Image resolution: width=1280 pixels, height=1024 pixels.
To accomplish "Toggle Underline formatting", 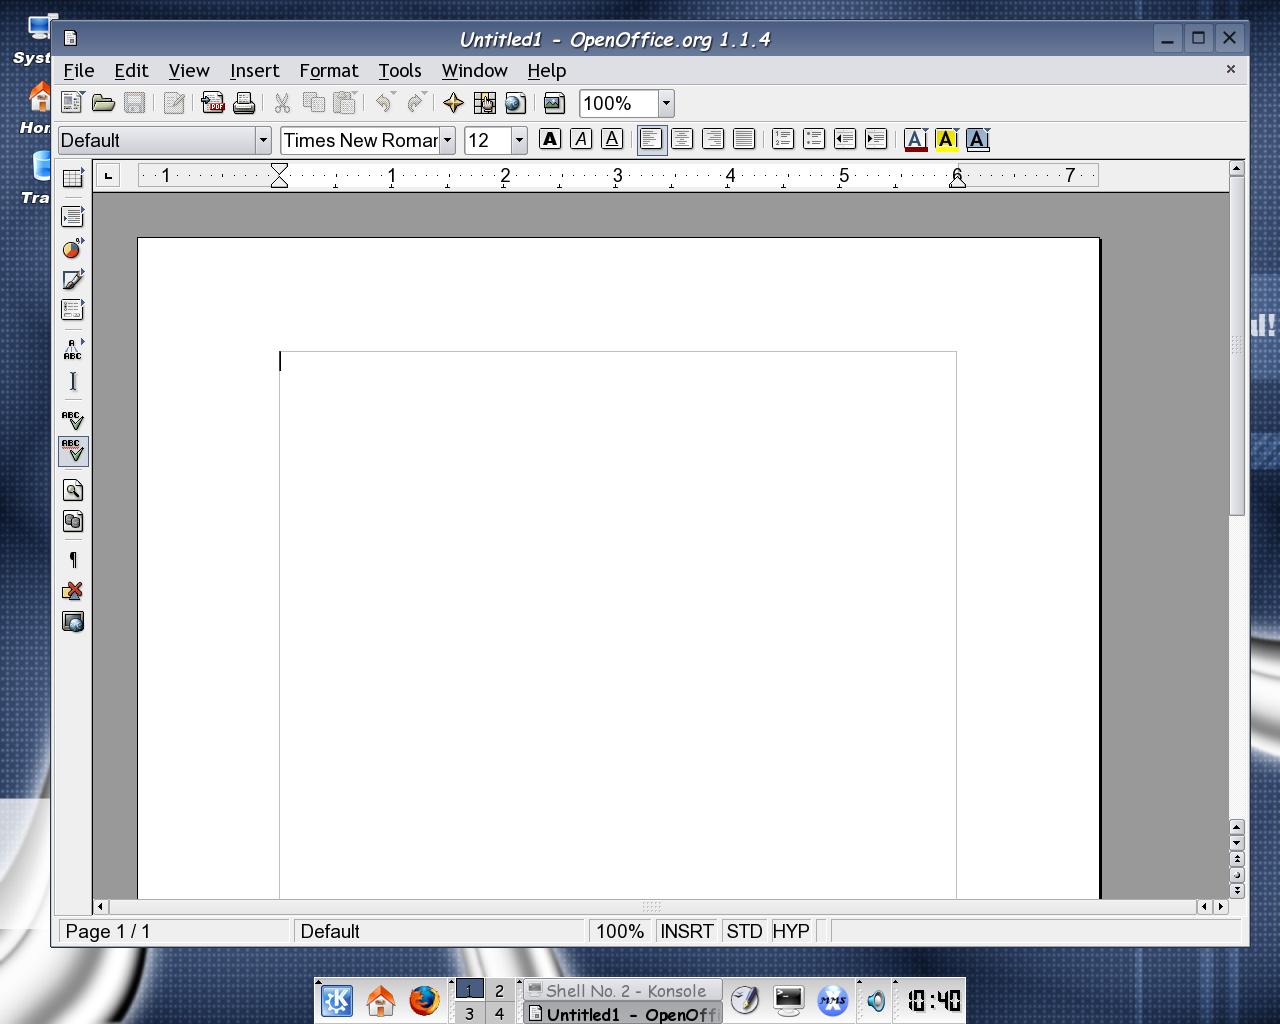I will (x=612, y=140).
